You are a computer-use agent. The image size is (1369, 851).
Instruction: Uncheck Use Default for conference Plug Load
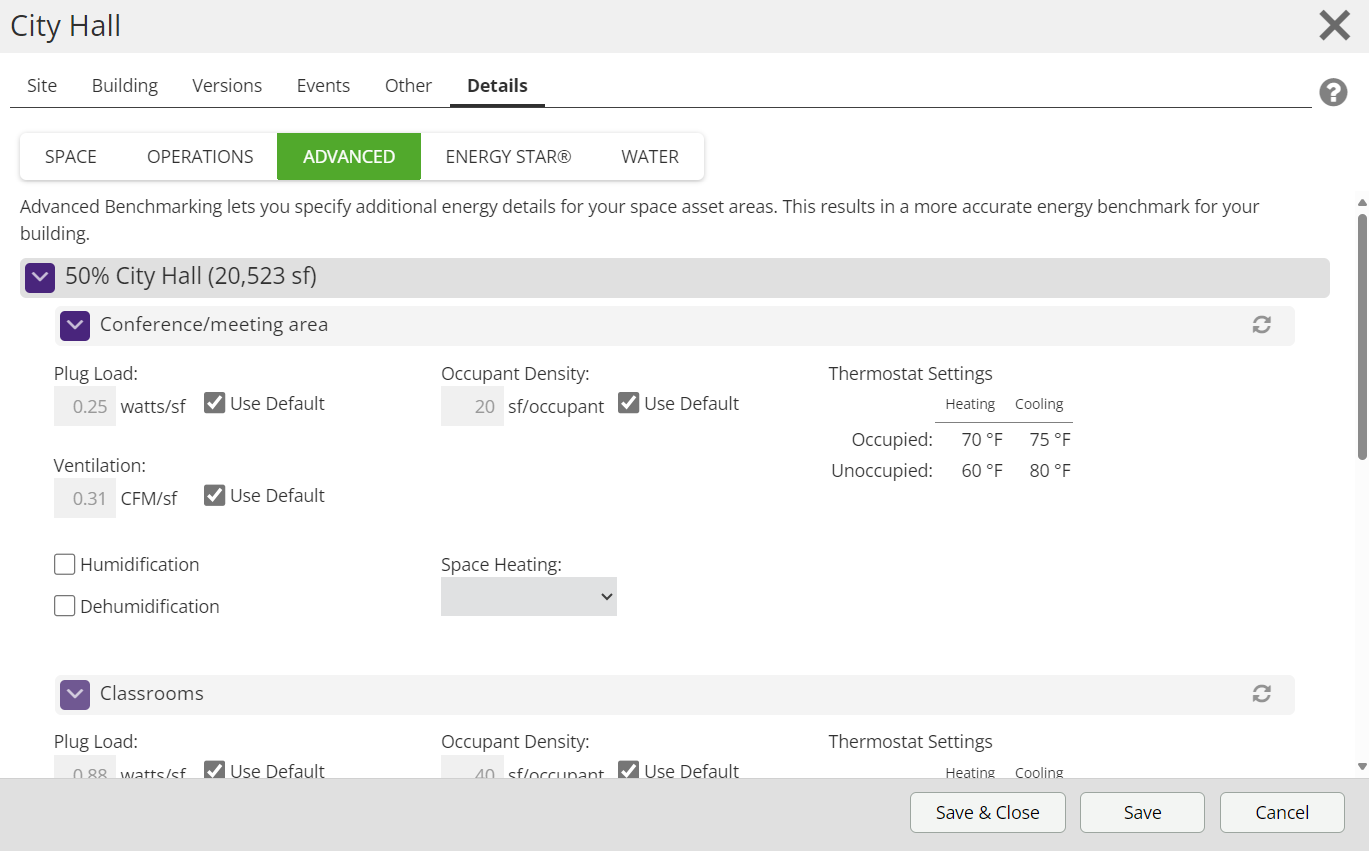(214, 403)
